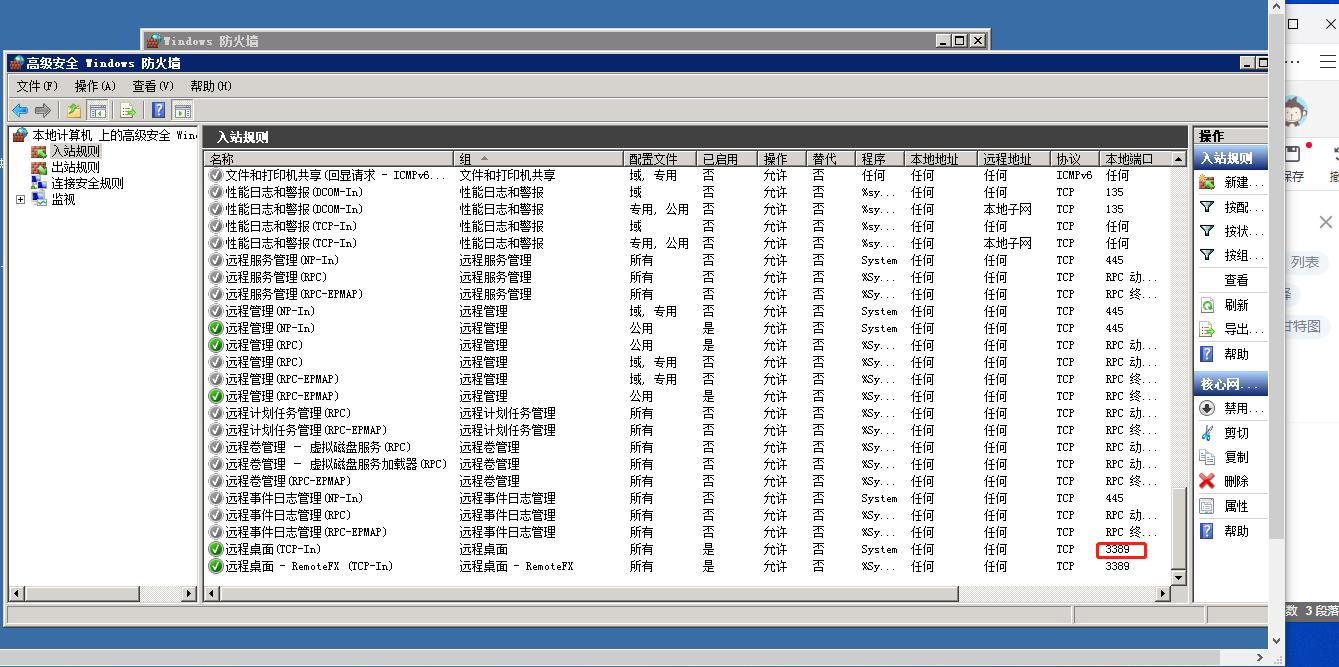Select the 远程计划任务管理(RPC) rule
This screenshot has height=667, width=1339.
pyautogui.click(x=688, y=413)
